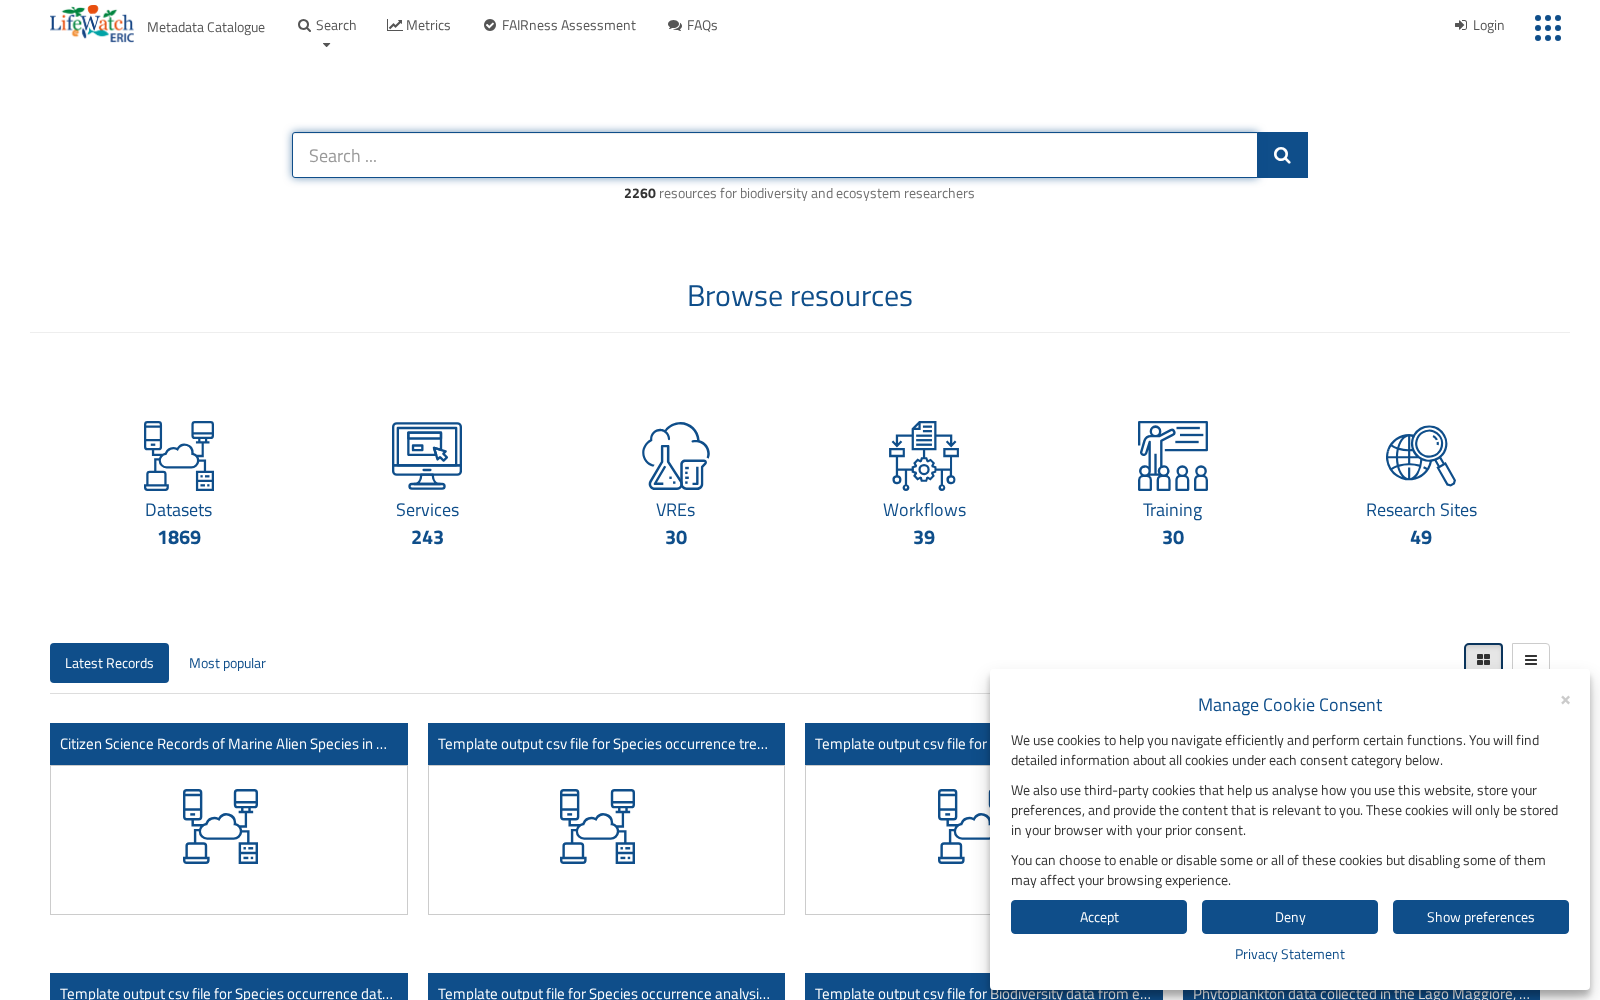Open Template output csv Species occurrence dat... card

click(228, 987)
